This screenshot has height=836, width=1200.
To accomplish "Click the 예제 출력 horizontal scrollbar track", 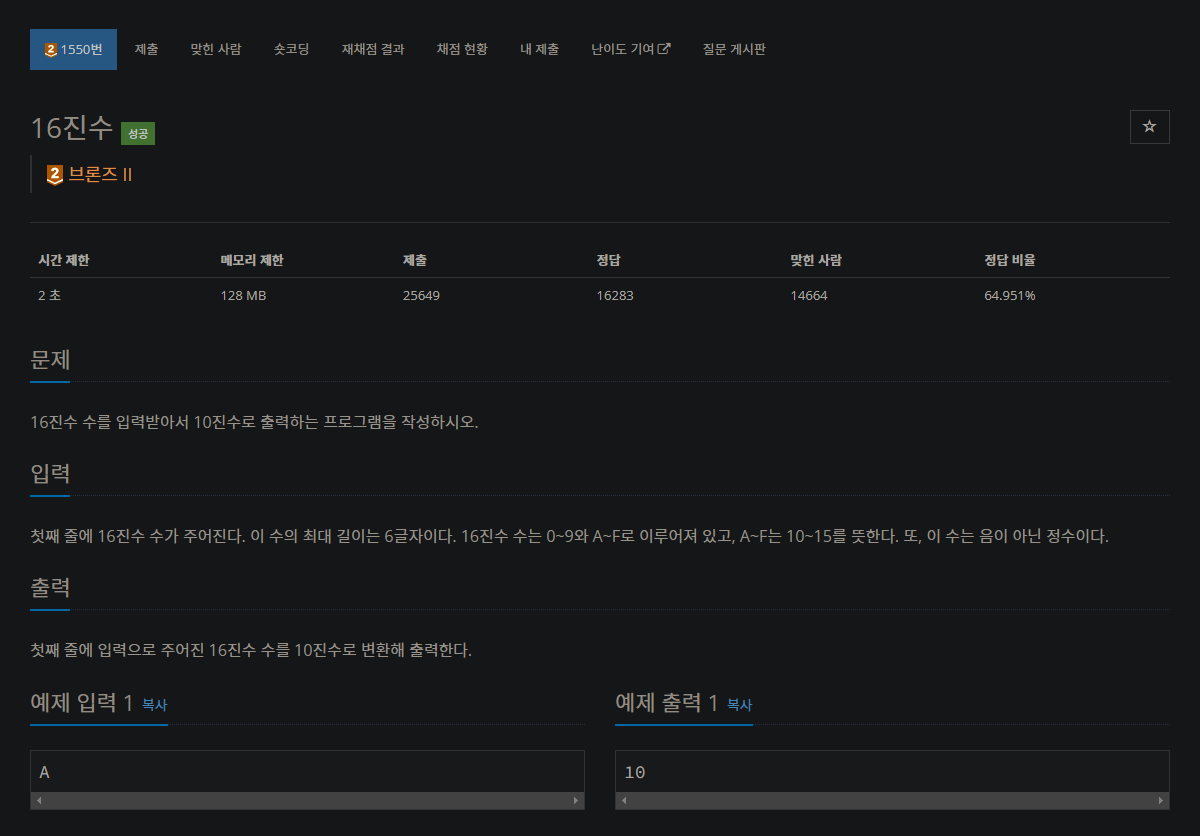I will coord(893,801).
